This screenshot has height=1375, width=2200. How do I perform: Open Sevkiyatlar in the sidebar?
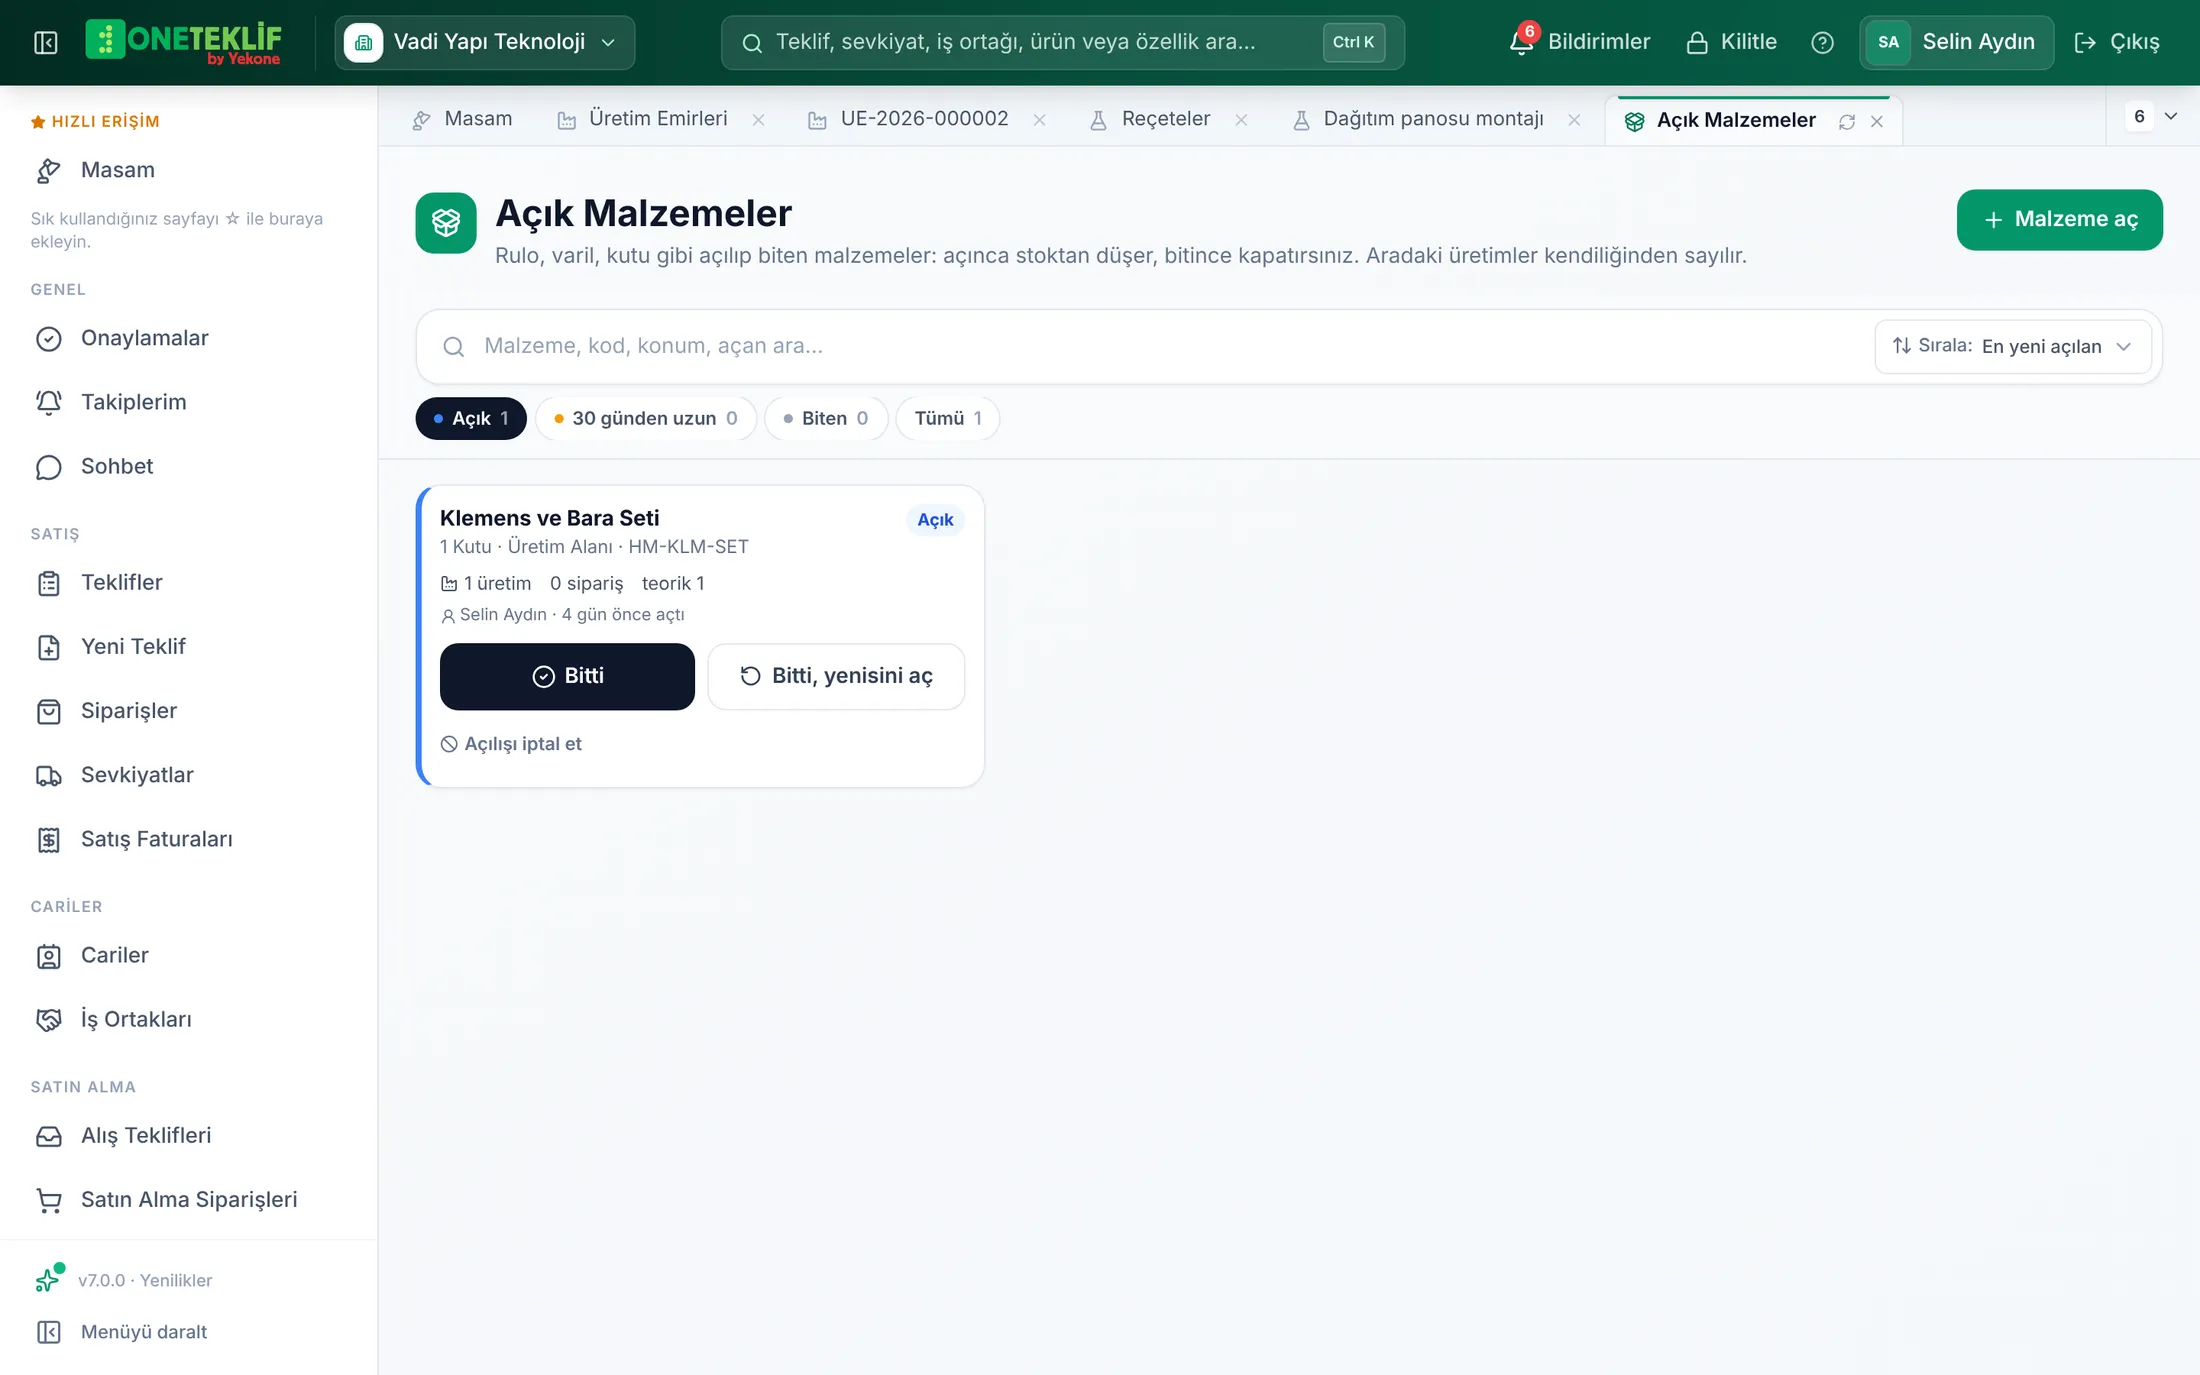pyautogui.click(x=189, y=775)
